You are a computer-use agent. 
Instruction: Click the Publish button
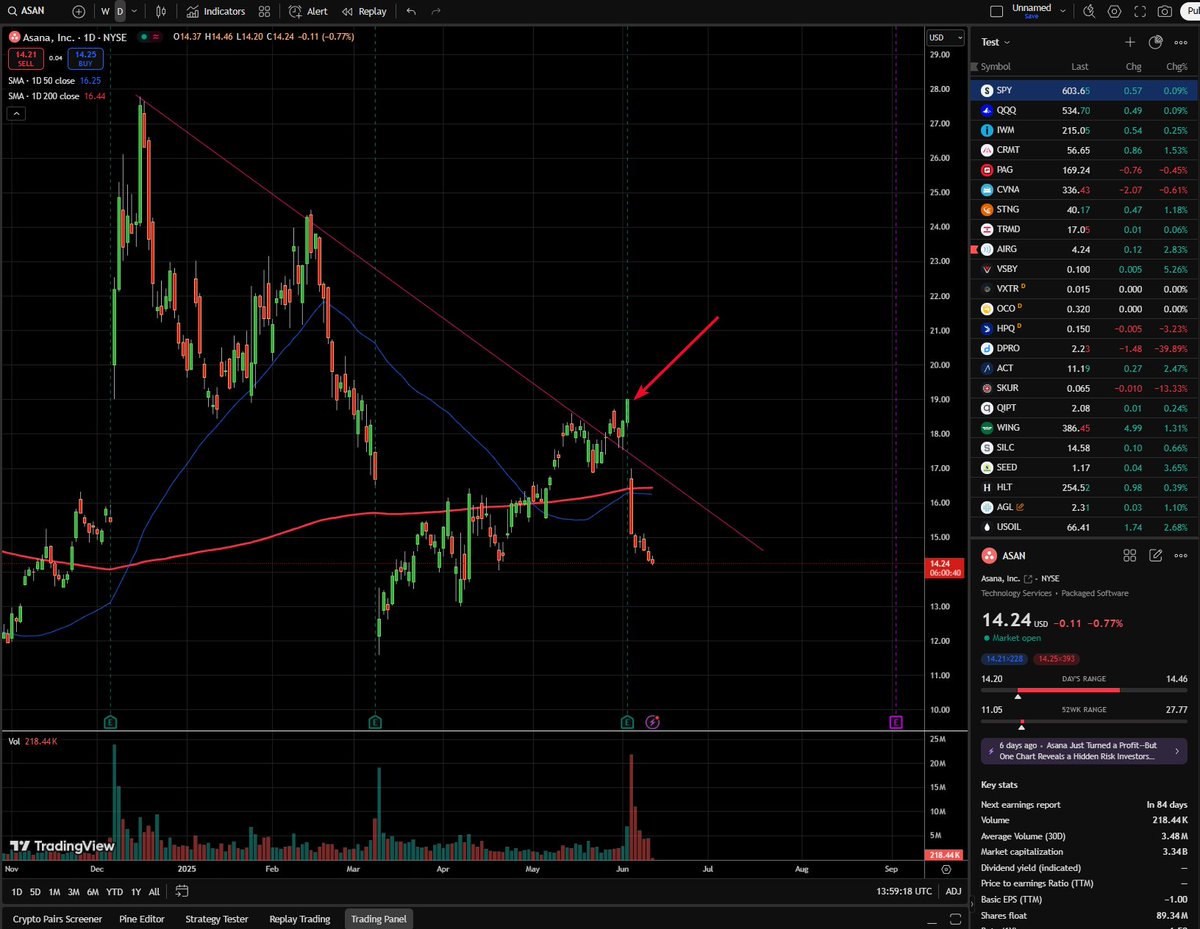point(1190,11)
